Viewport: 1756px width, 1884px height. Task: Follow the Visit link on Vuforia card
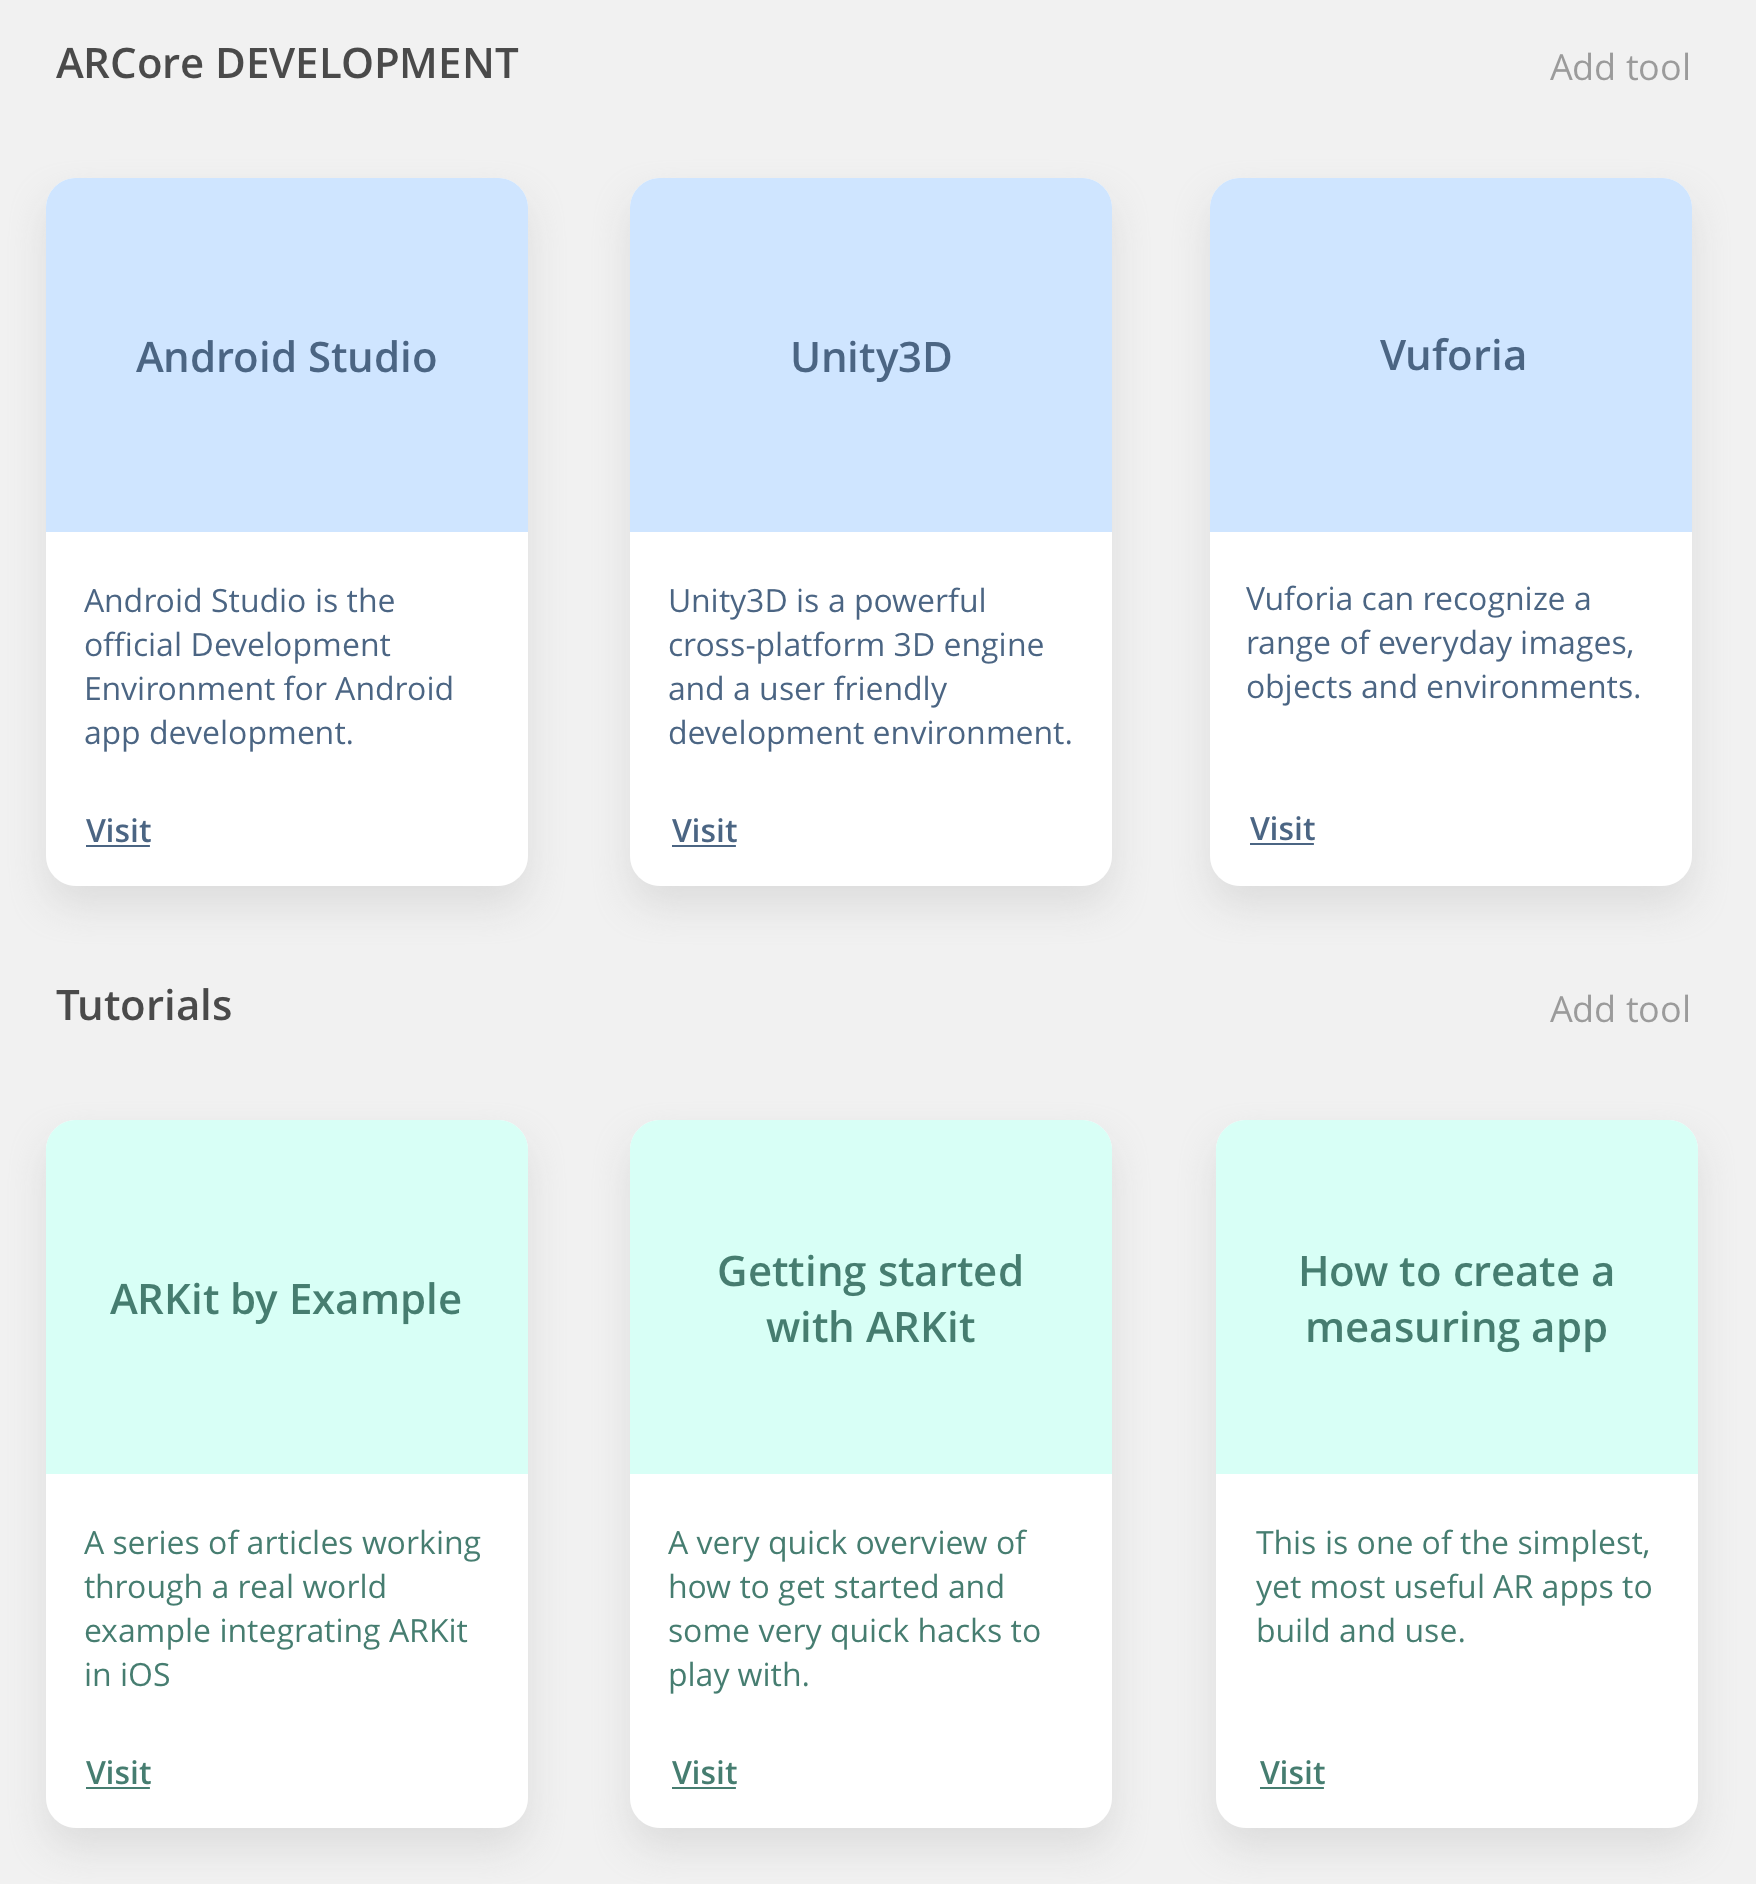click(1282, 829)
